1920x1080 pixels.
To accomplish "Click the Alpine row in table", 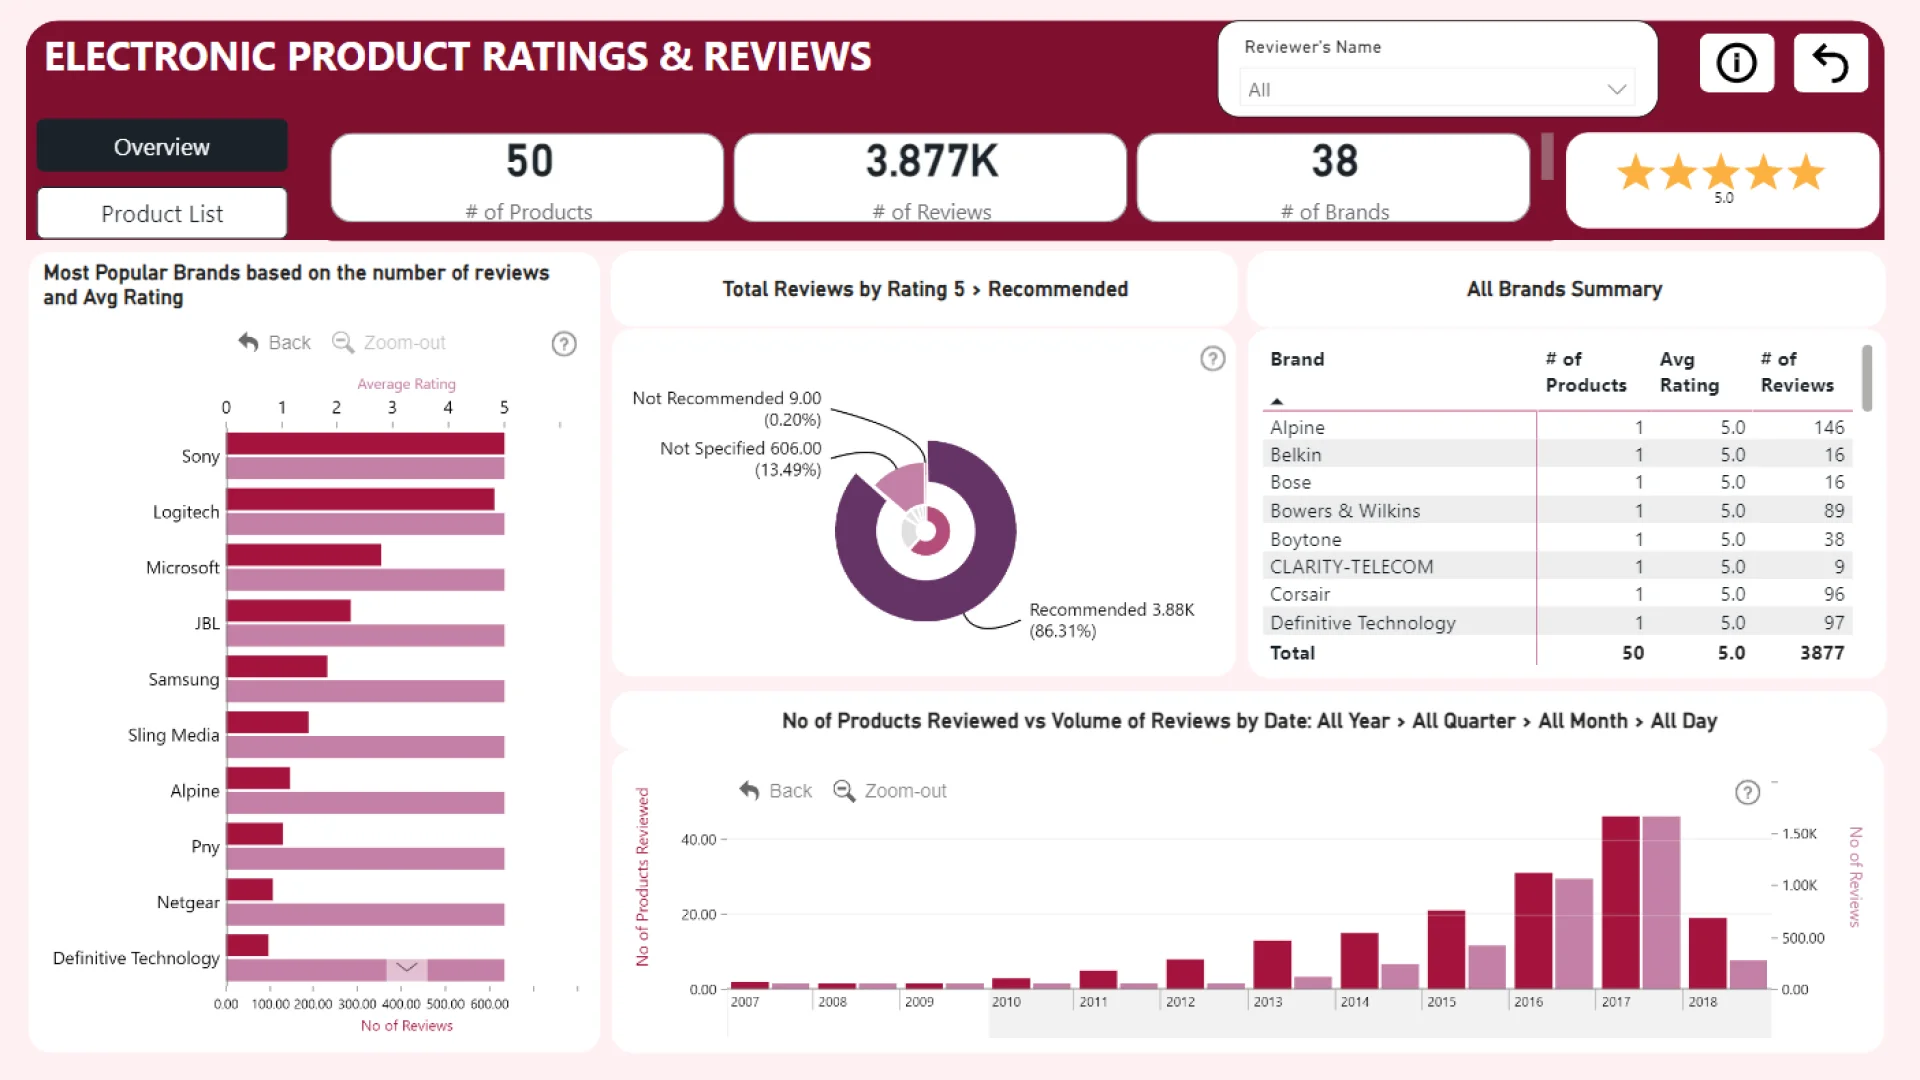I will pos(1557,427).
